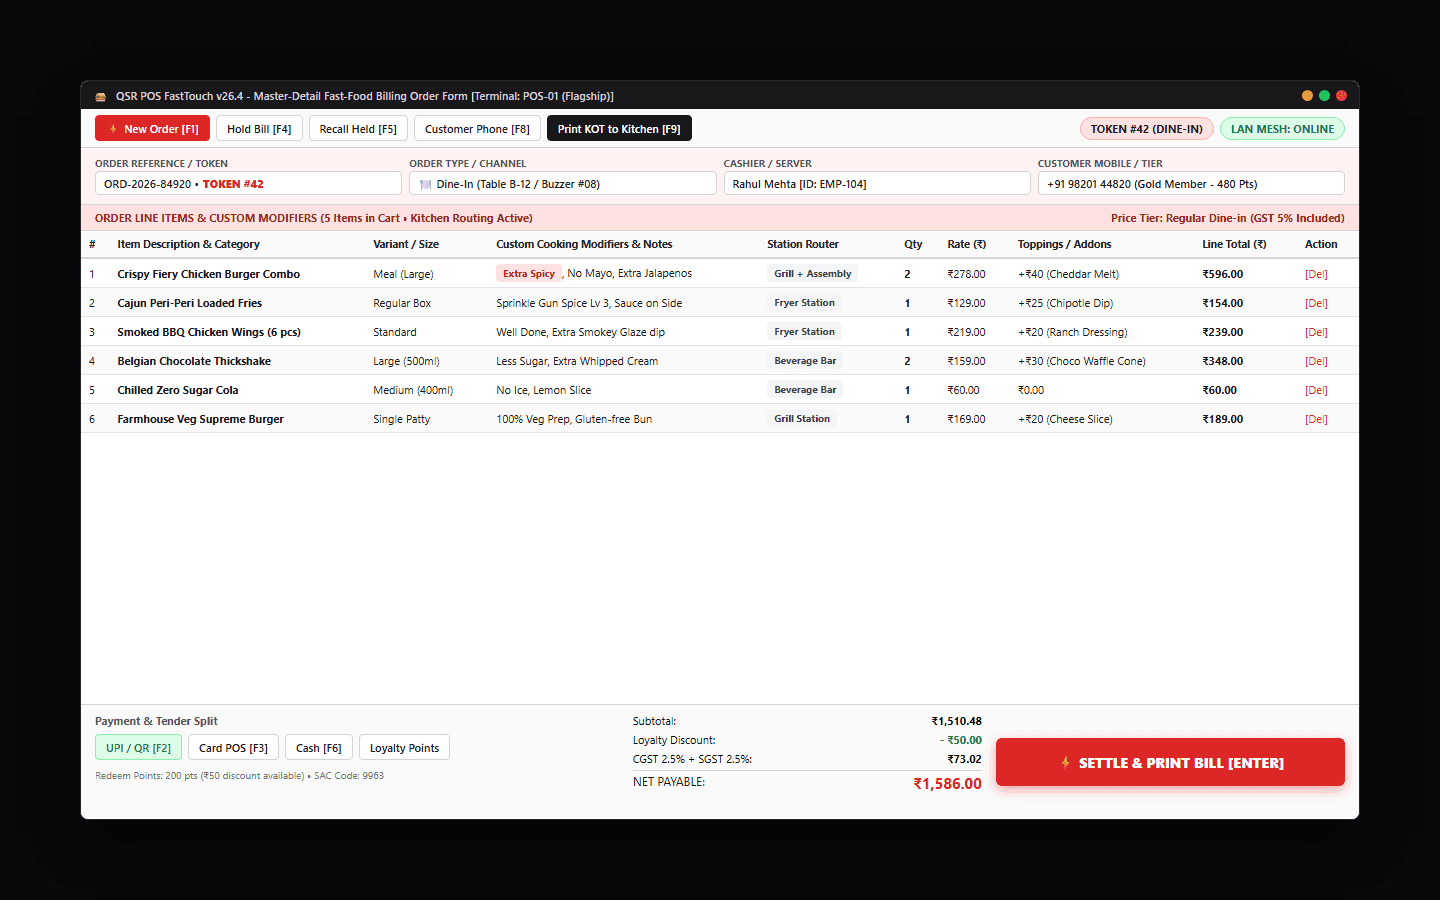
Task: Click +₹40 (Cheddar Melt) addon
Action: 1068,274
